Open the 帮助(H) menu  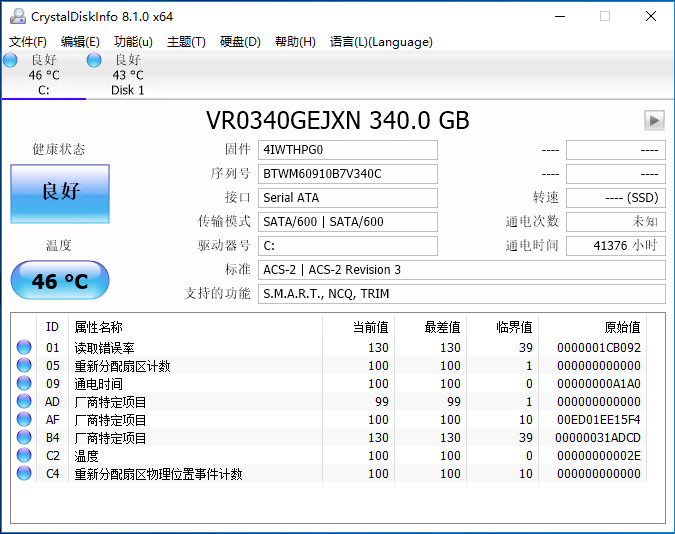295,42
